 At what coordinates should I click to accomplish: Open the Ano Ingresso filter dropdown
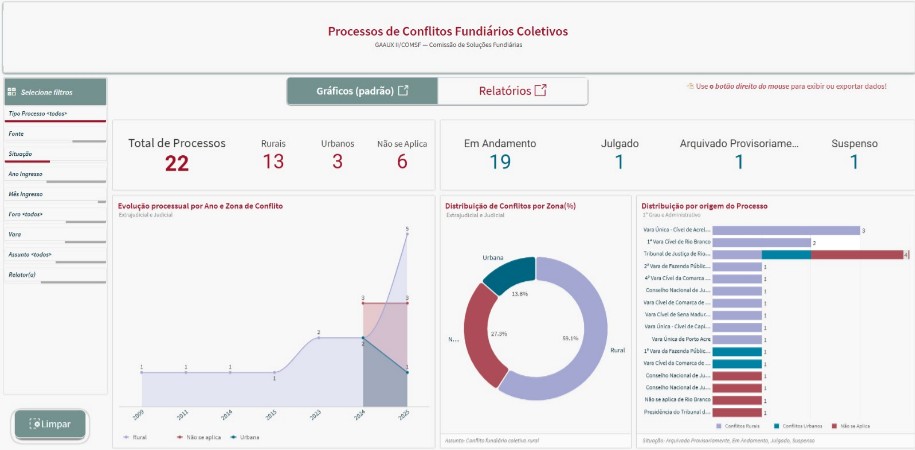(x=55, y=174)
